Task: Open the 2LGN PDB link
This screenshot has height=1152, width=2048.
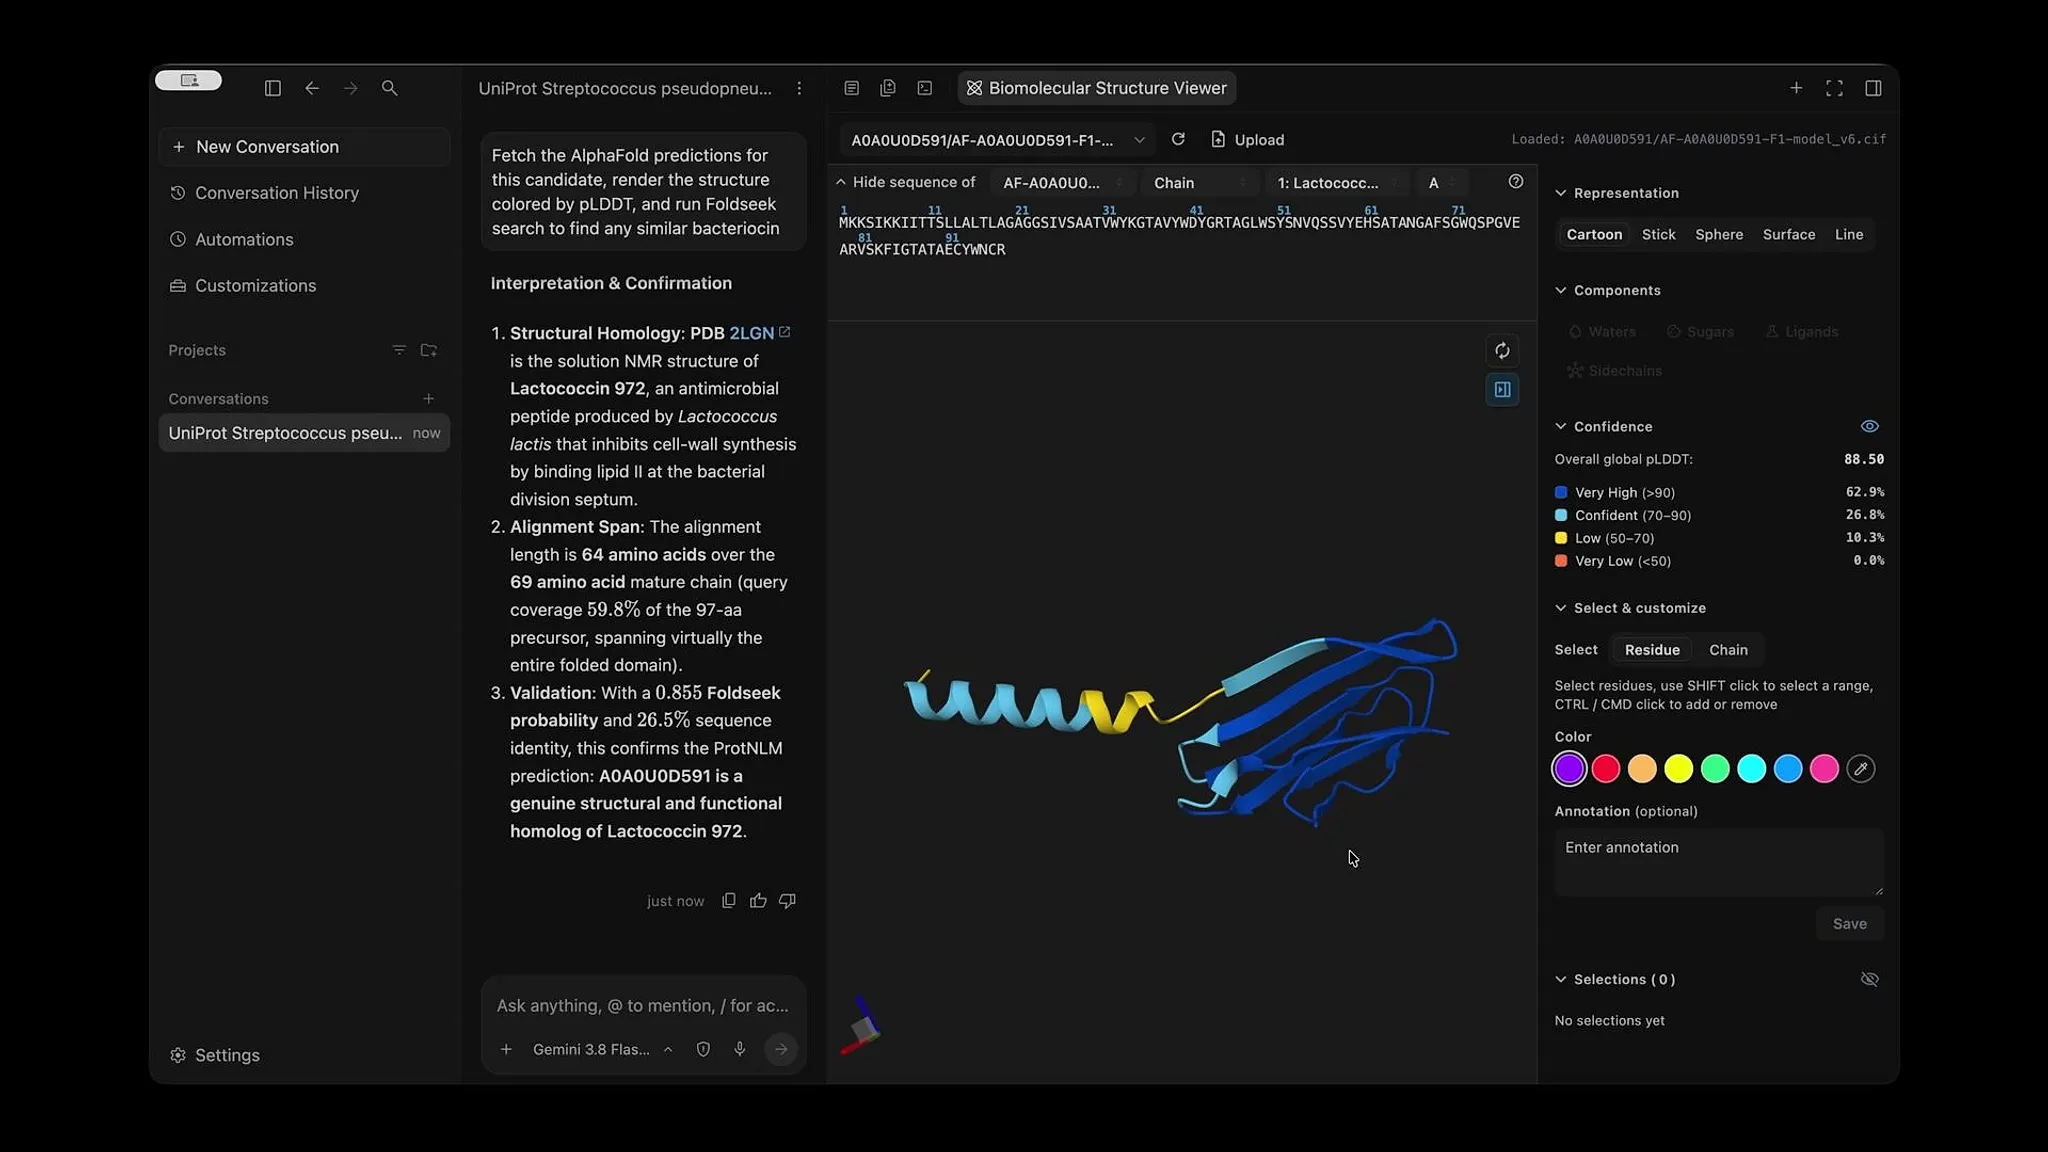Action: pos(759,333)
